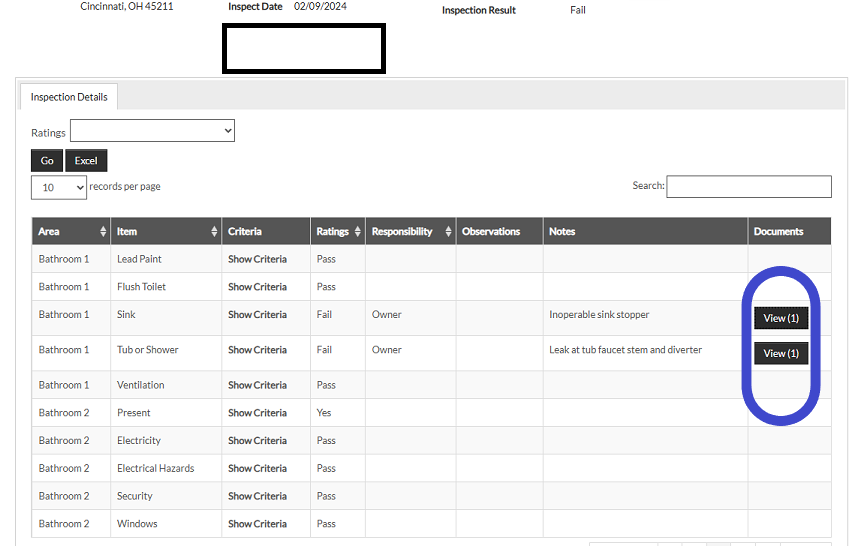Sort by Ratings column sort icon

pos(357,232)
